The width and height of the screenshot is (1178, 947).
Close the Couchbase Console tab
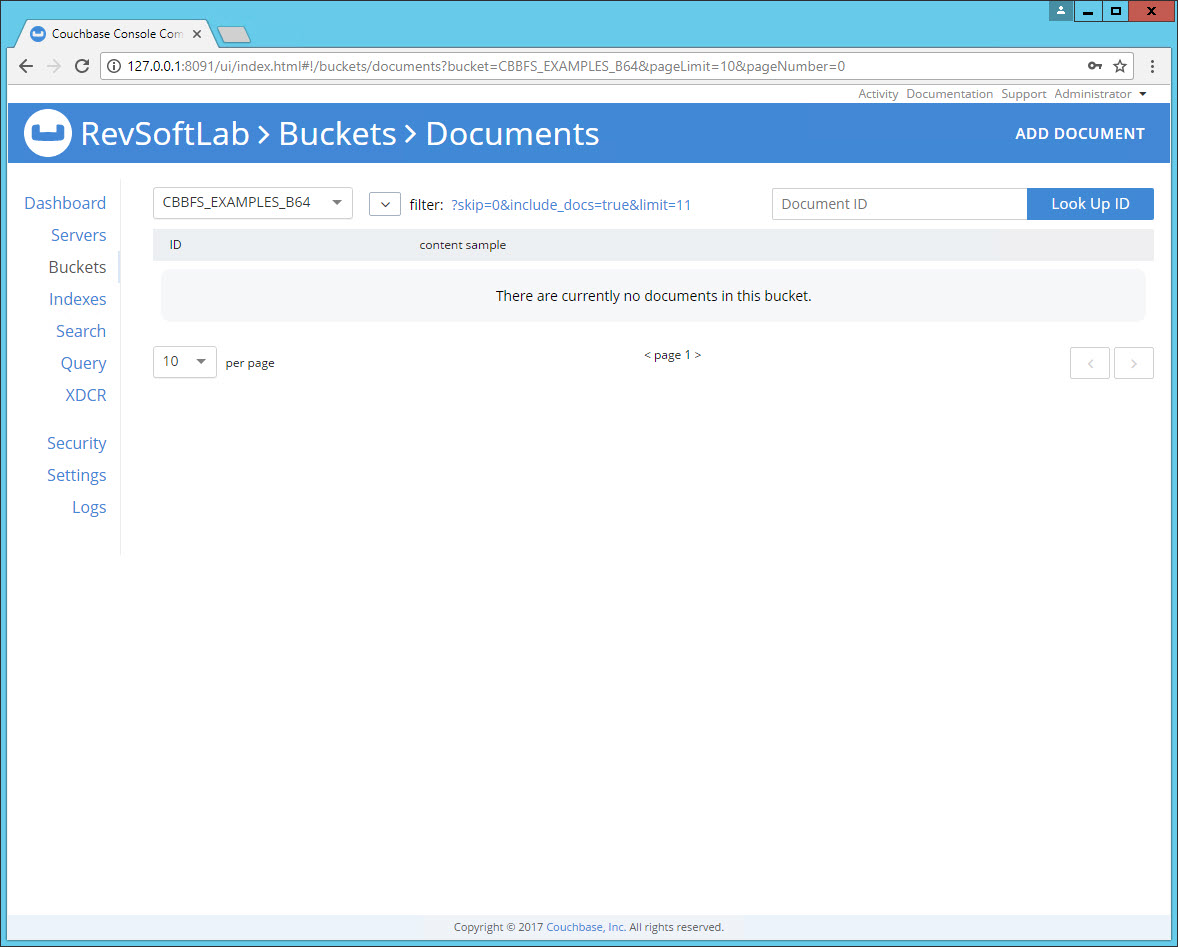tap(197, 34)
